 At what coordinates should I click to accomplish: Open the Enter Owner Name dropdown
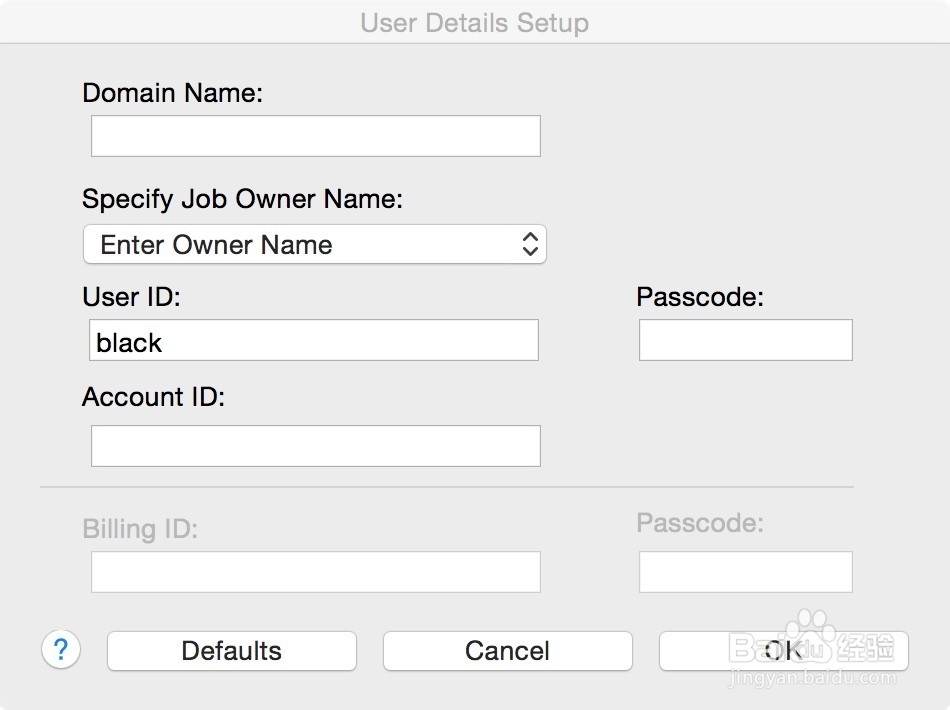tap(314, 244)
